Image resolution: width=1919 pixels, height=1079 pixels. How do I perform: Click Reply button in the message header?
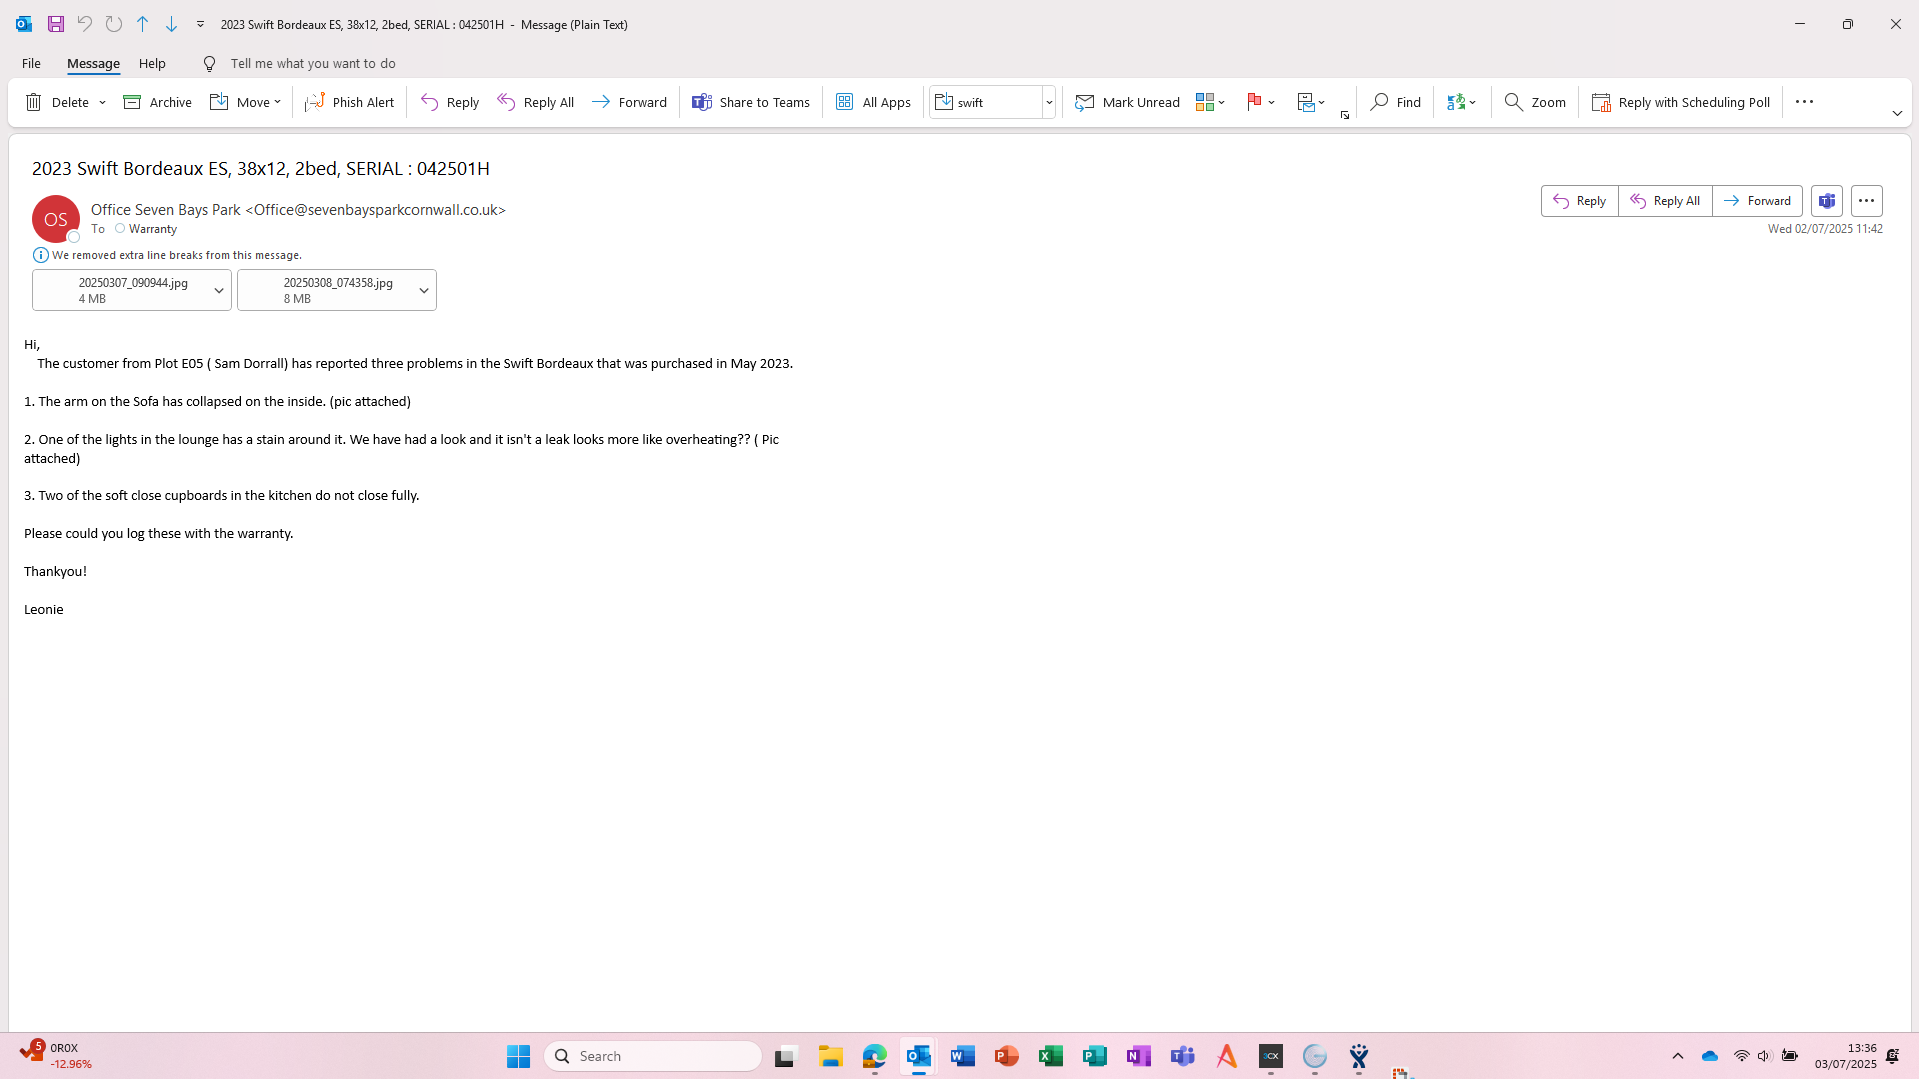click(x=1580, y=201)
